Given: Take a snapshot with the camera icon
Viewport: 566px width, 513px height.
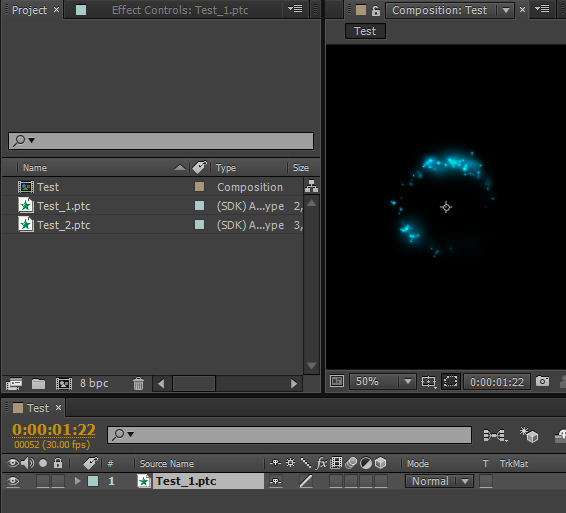Looking at the screenshot, I should coord(542,381).
